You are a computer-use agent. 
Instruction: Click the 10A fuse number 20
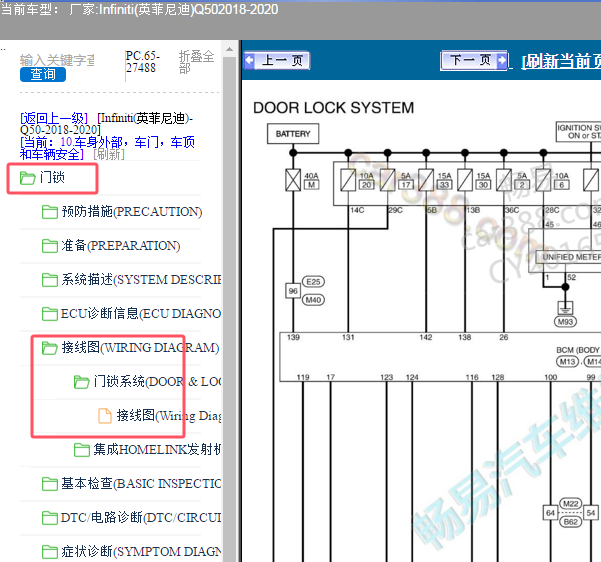point(366,185)
